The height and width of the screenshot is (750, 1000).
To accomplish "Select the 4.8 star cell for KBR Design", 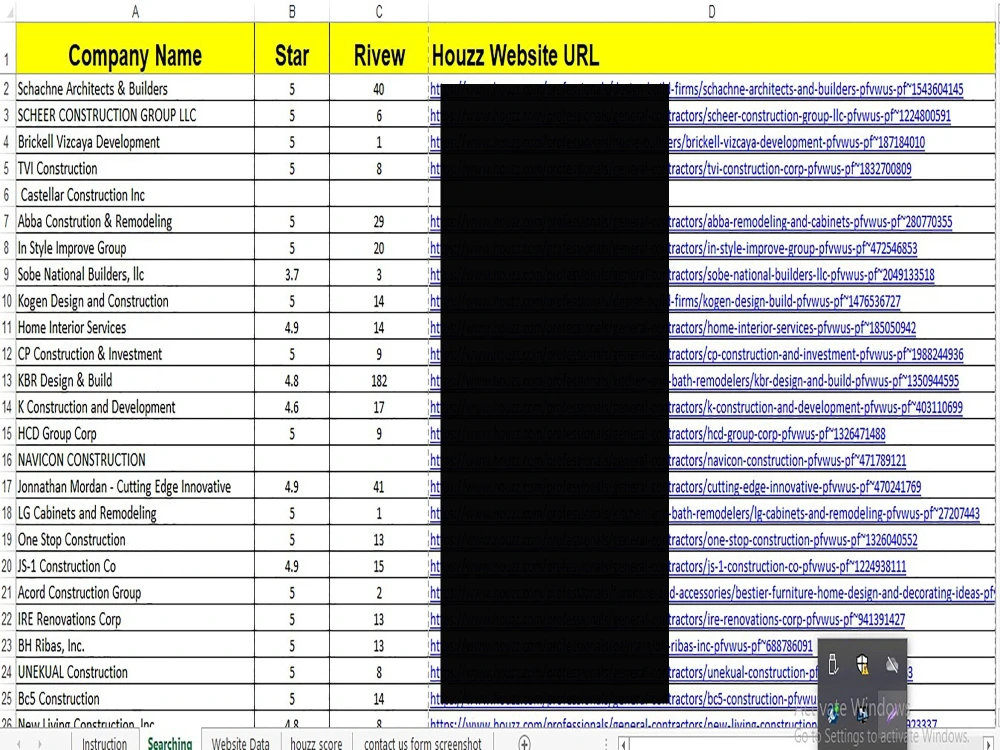I will tap(292, 381).
